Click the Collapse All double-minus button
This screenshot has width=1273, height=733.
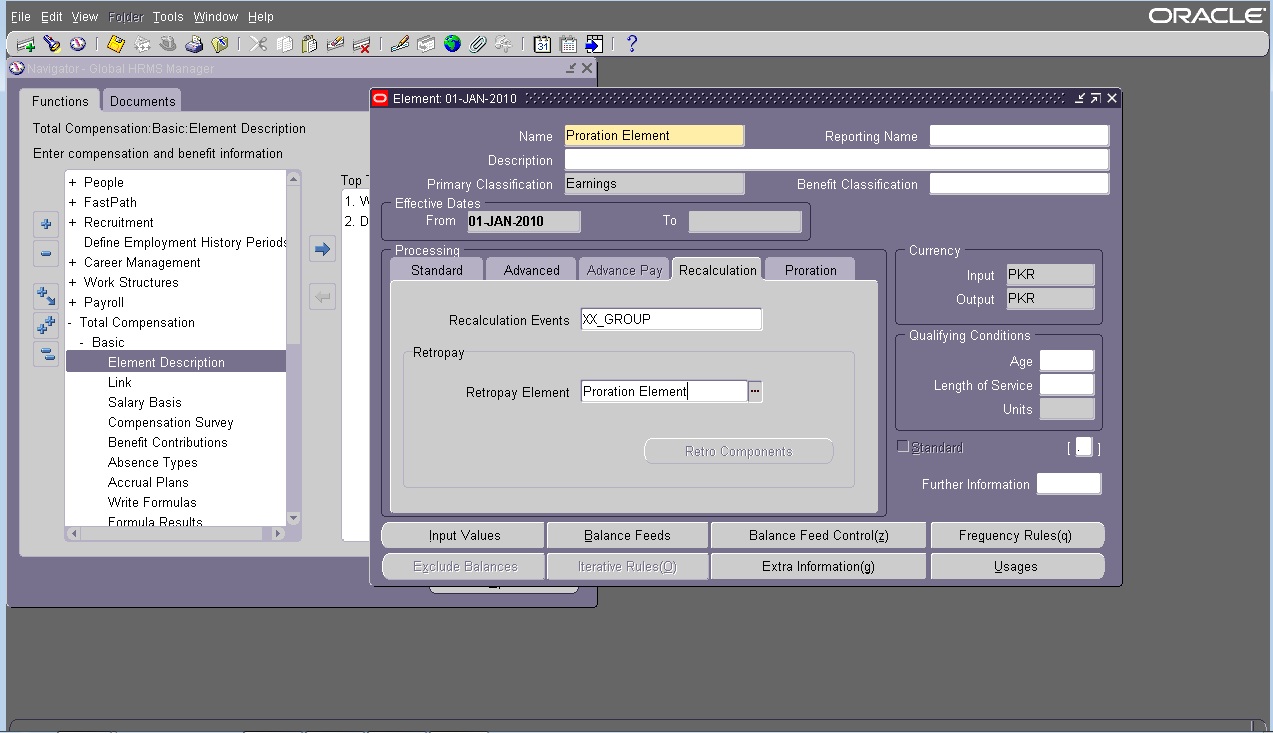46,353
